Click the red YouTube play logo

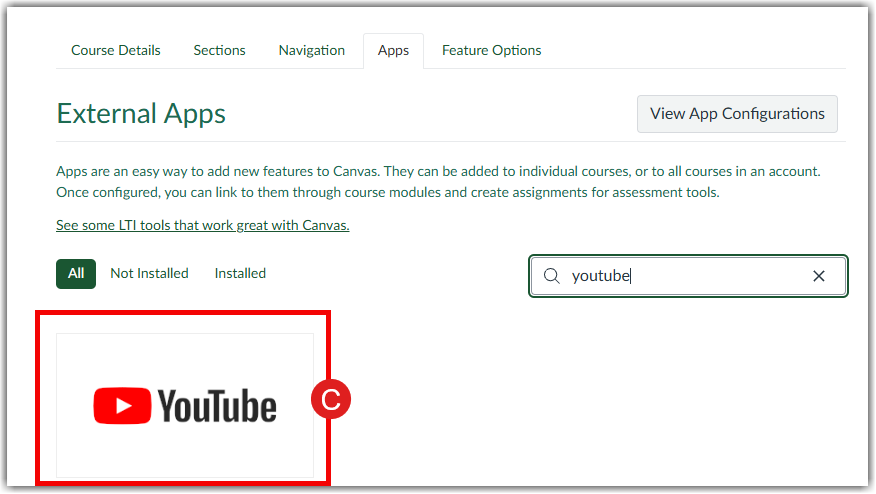click(122, 406)
